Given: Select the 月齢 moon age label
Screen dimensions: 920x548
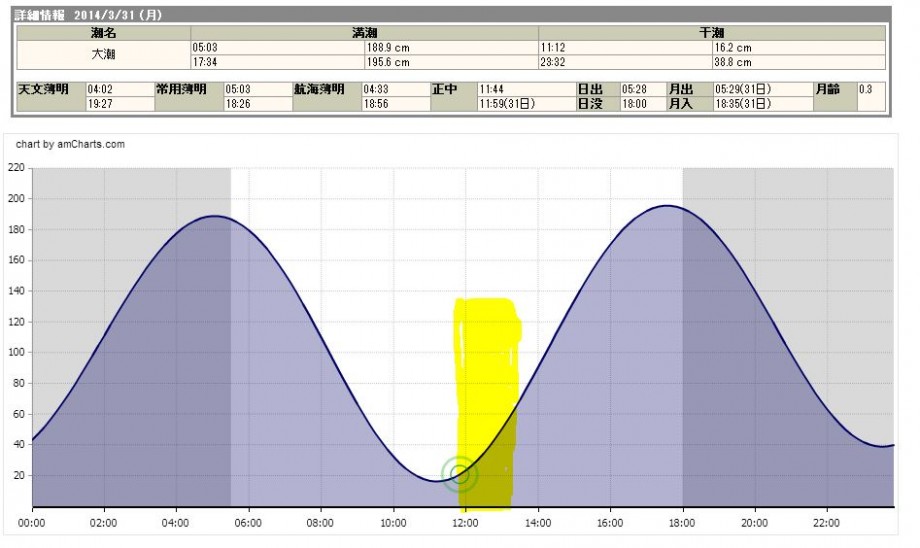Looking at the screenshot, I should (827, 89).
